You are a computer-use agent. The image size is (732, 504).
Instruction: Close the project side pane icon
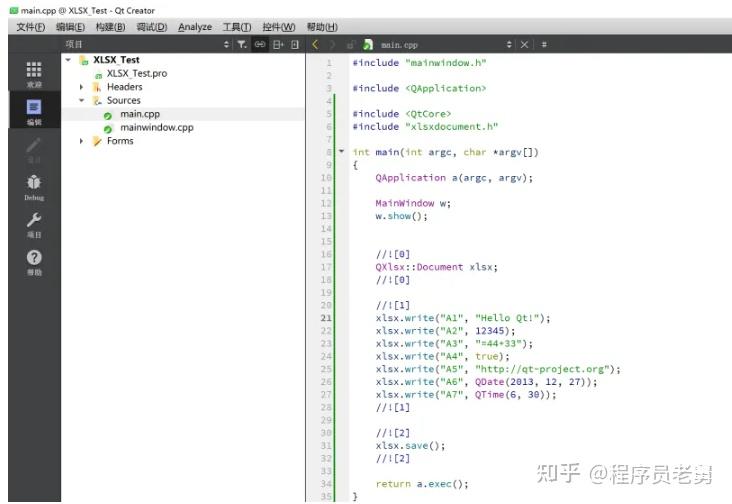(295, 44)
